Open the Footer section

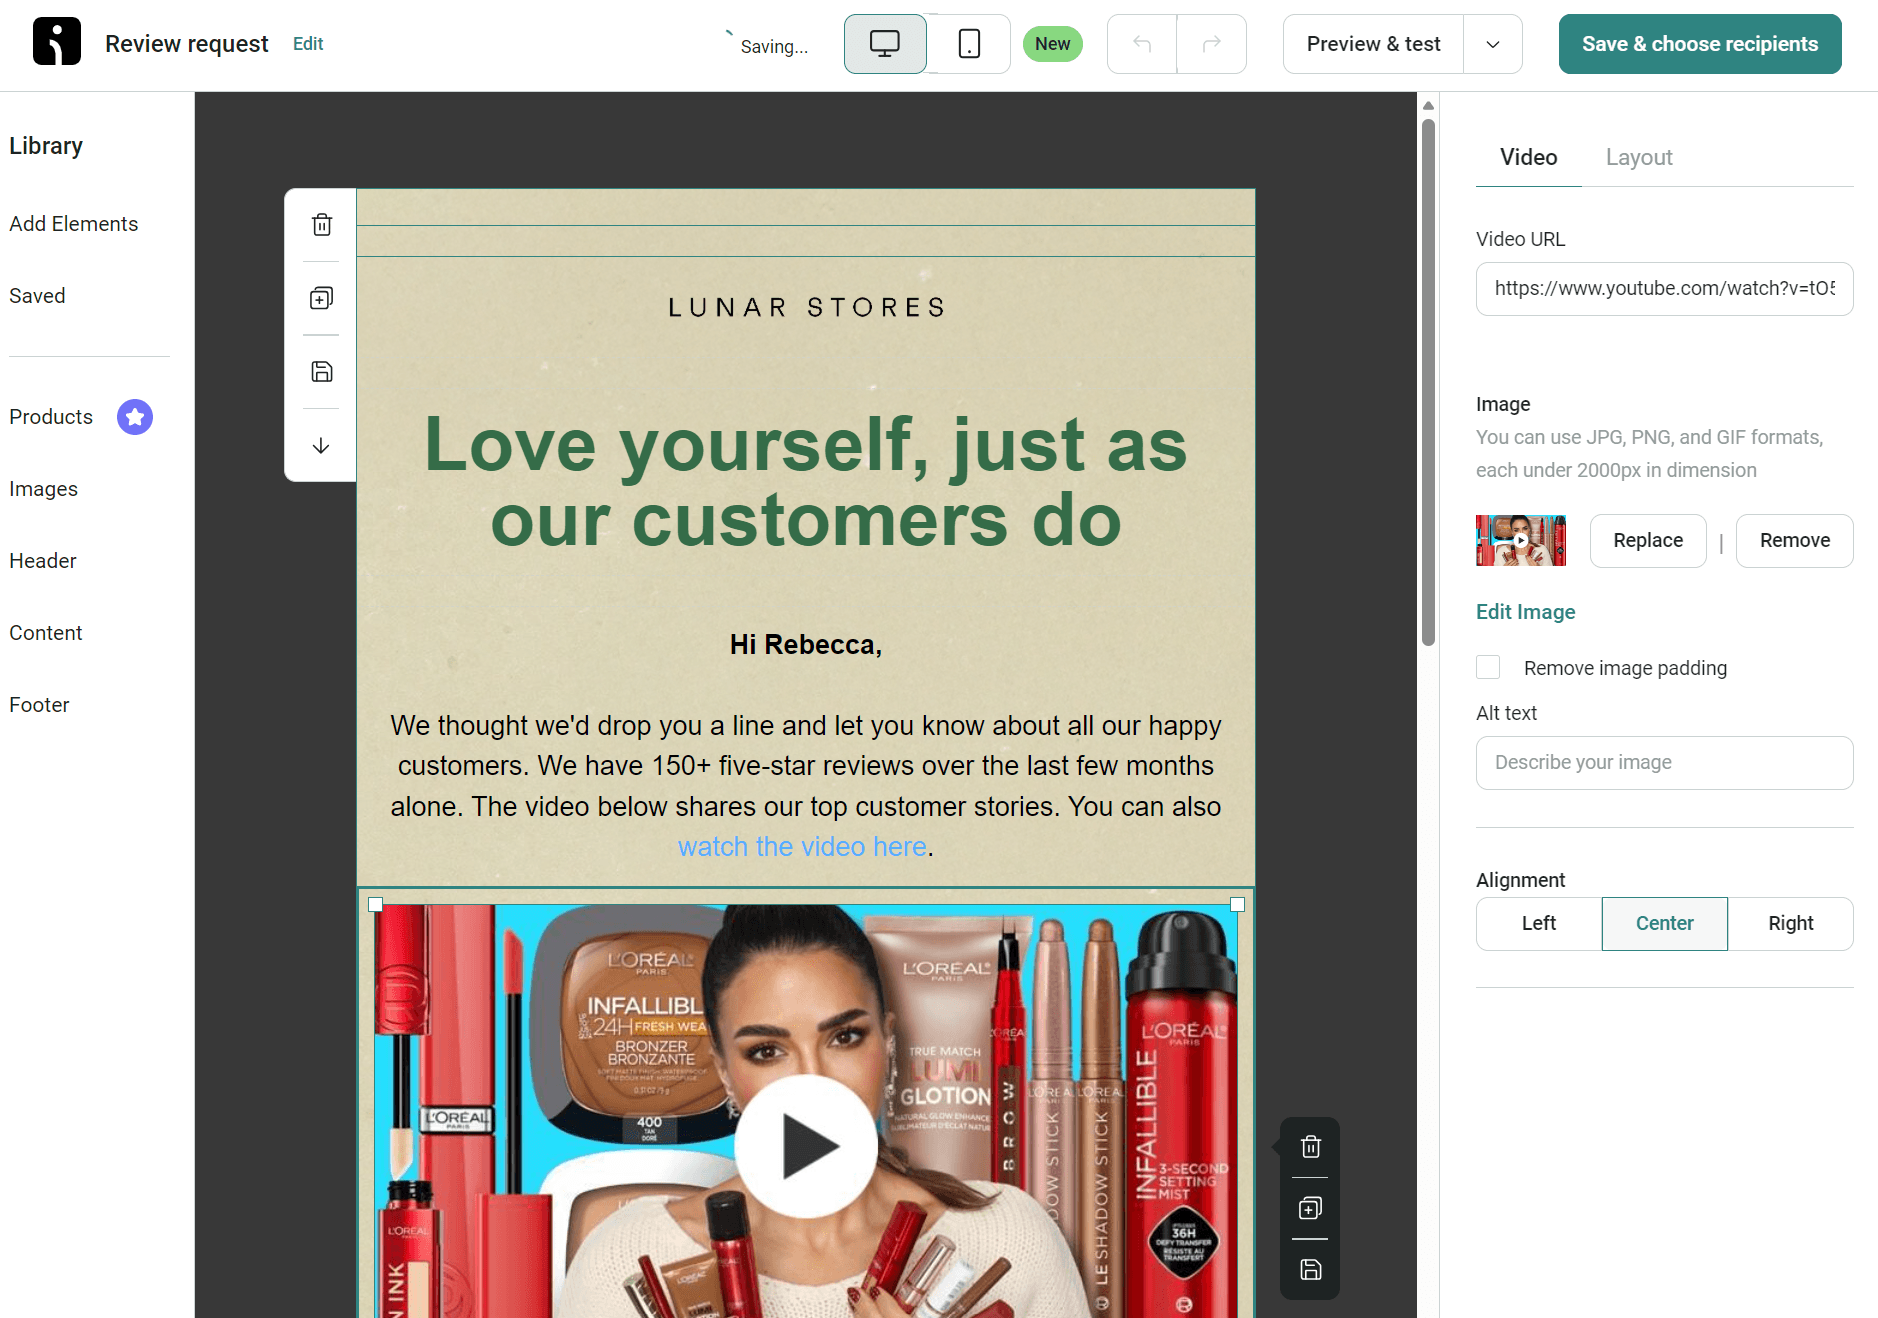pos(39,705)
